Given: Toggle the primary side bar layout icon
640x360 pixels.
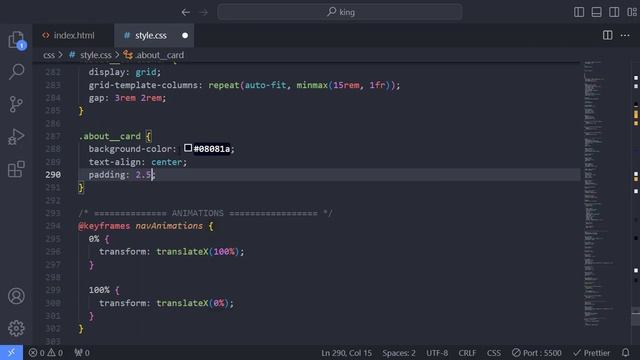Looking at the screenshot, I should (579, 12).
